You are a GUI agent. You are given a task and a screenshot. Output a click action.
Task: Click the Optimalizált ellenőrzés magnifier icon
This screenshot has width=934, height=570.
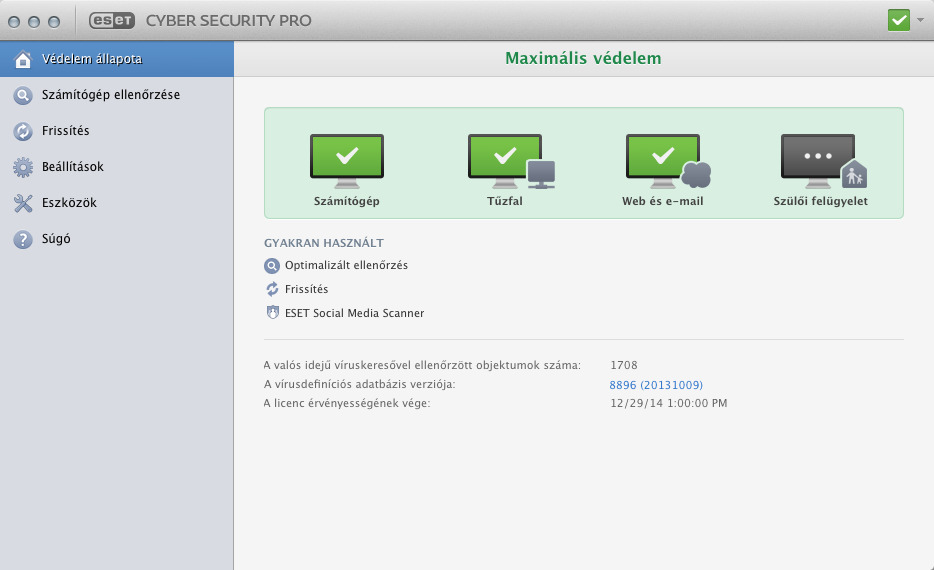pyautogui.click(x=272, y=266)
